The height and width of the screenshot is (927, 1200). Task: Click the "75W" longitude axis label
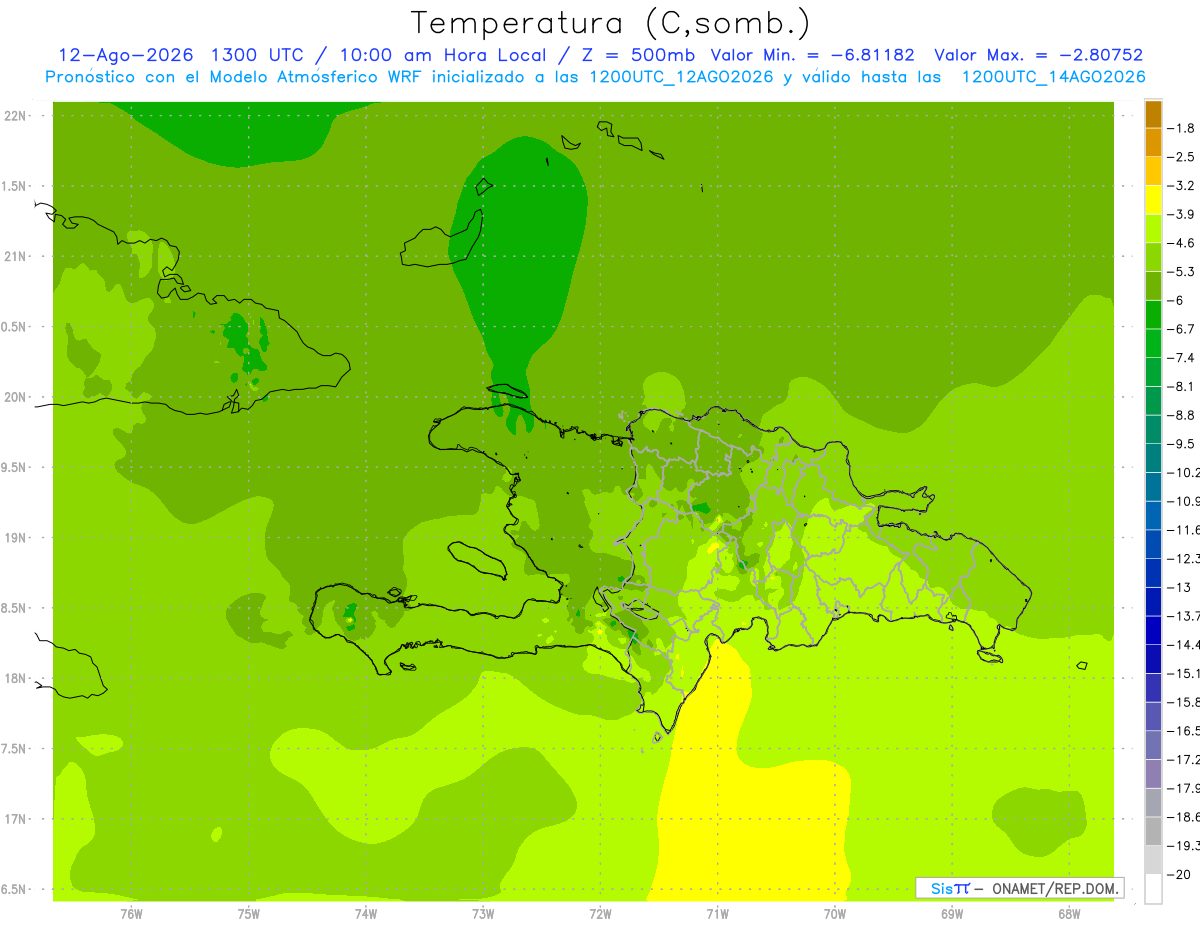tap(249, 914)
